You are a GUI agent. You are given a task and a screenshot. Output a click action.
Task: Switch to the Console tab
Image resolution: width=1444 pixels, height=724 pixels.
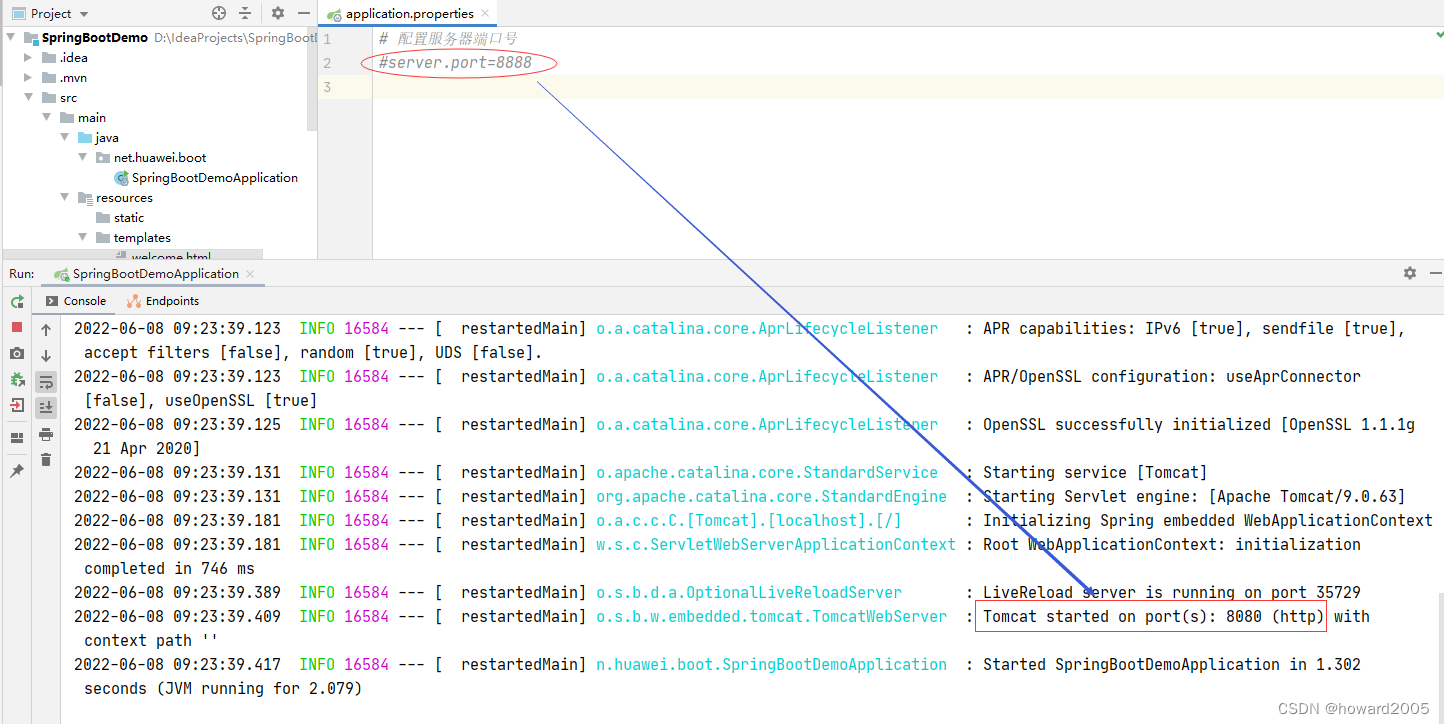[x=76, y=301]
